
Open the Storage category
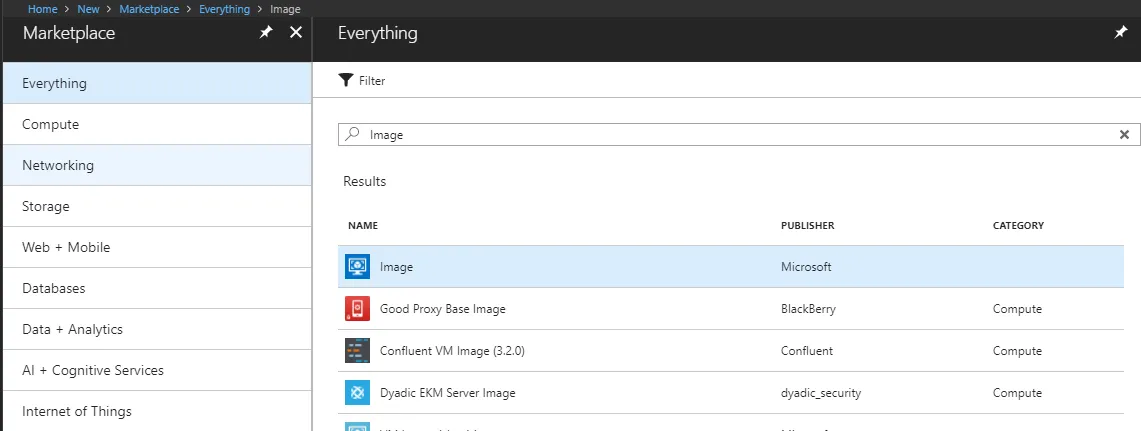46,206
